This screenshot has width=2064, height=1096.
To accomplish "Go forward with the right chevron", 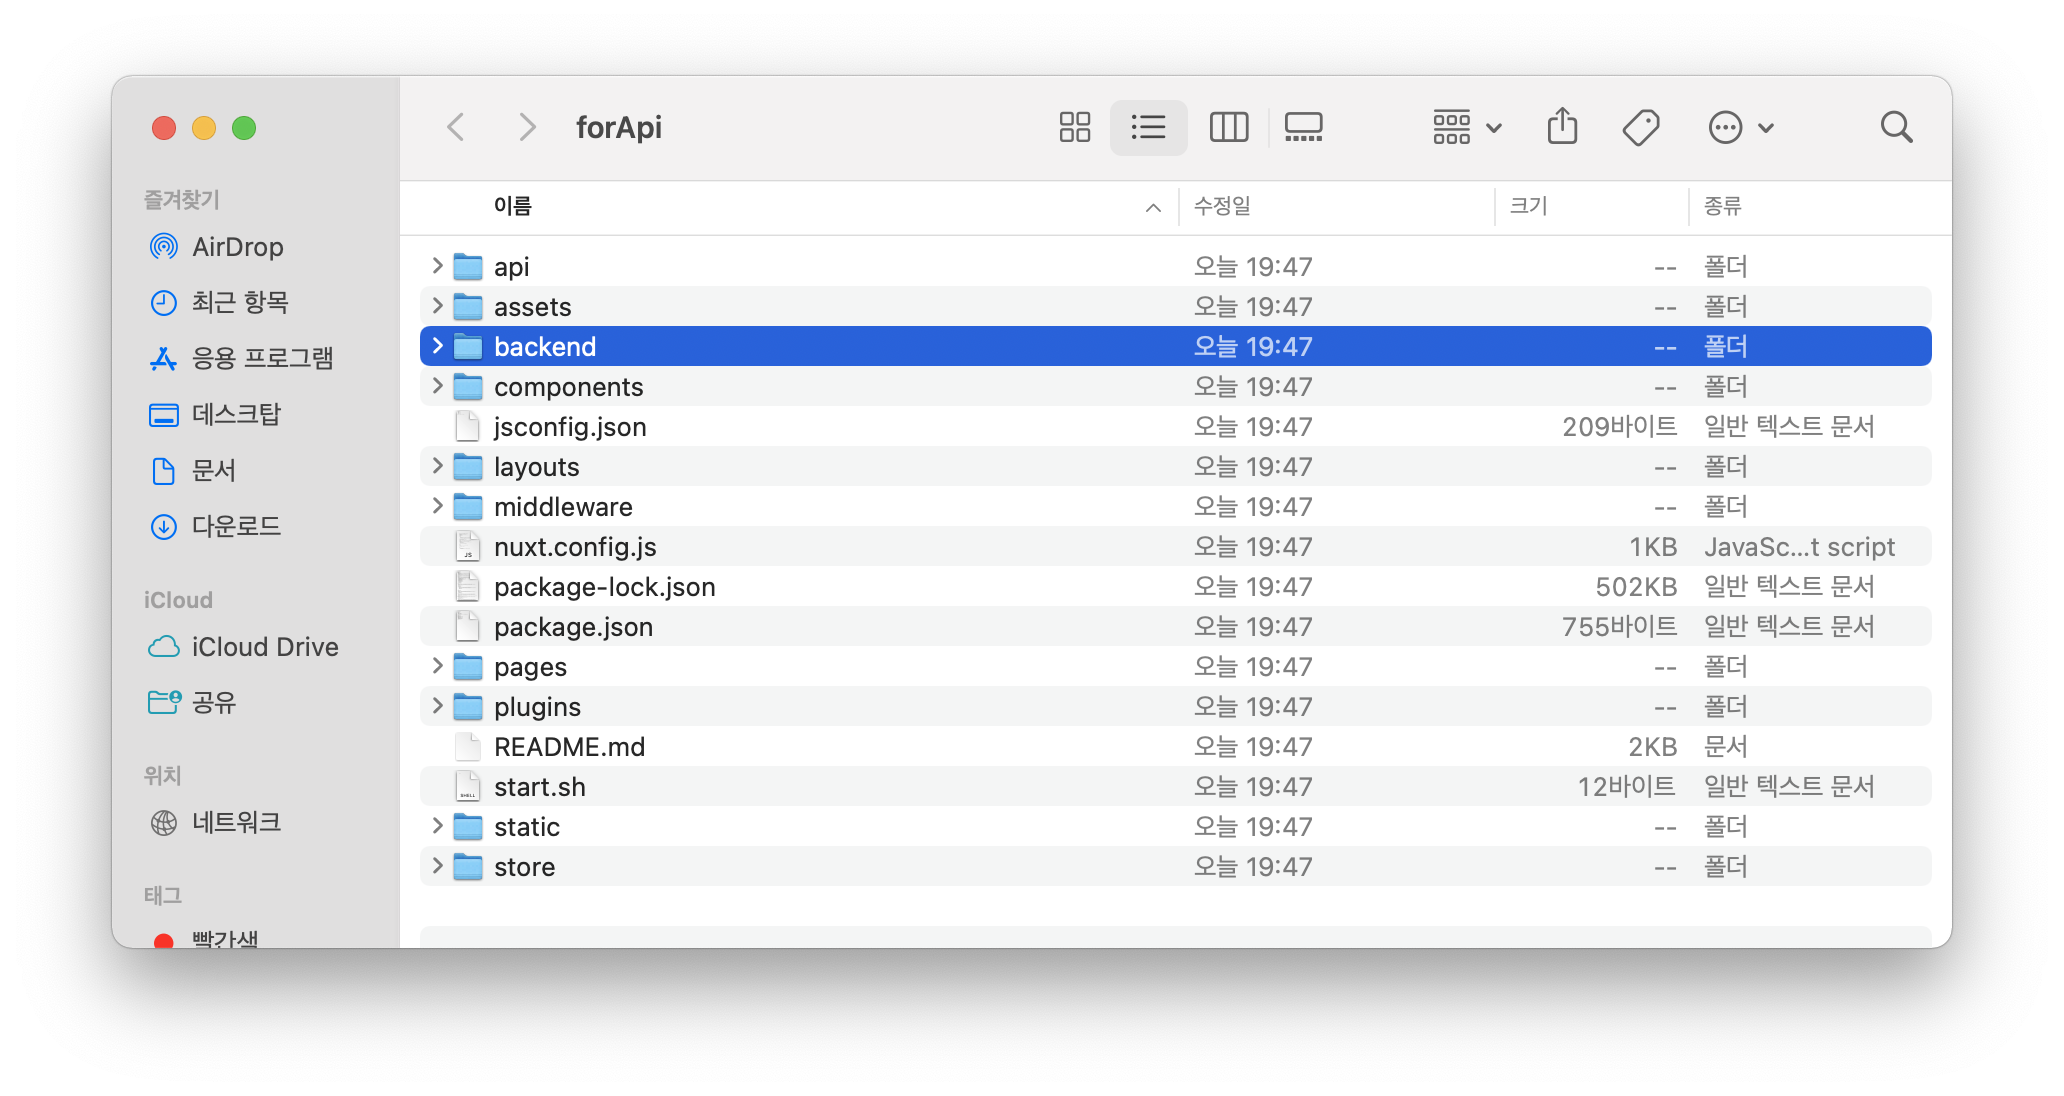I will (x=527, y=127).
